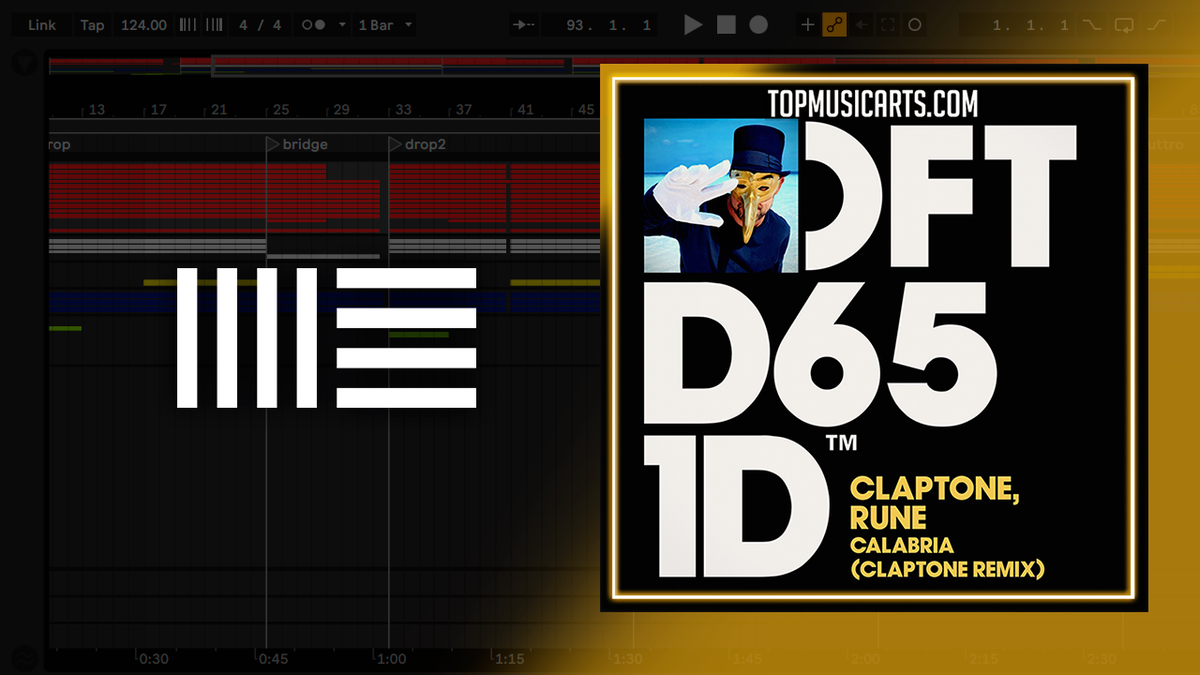Select the drop2 arrangement locator
The height and width of the screenshot is (675, 1200).
point(420,143)
